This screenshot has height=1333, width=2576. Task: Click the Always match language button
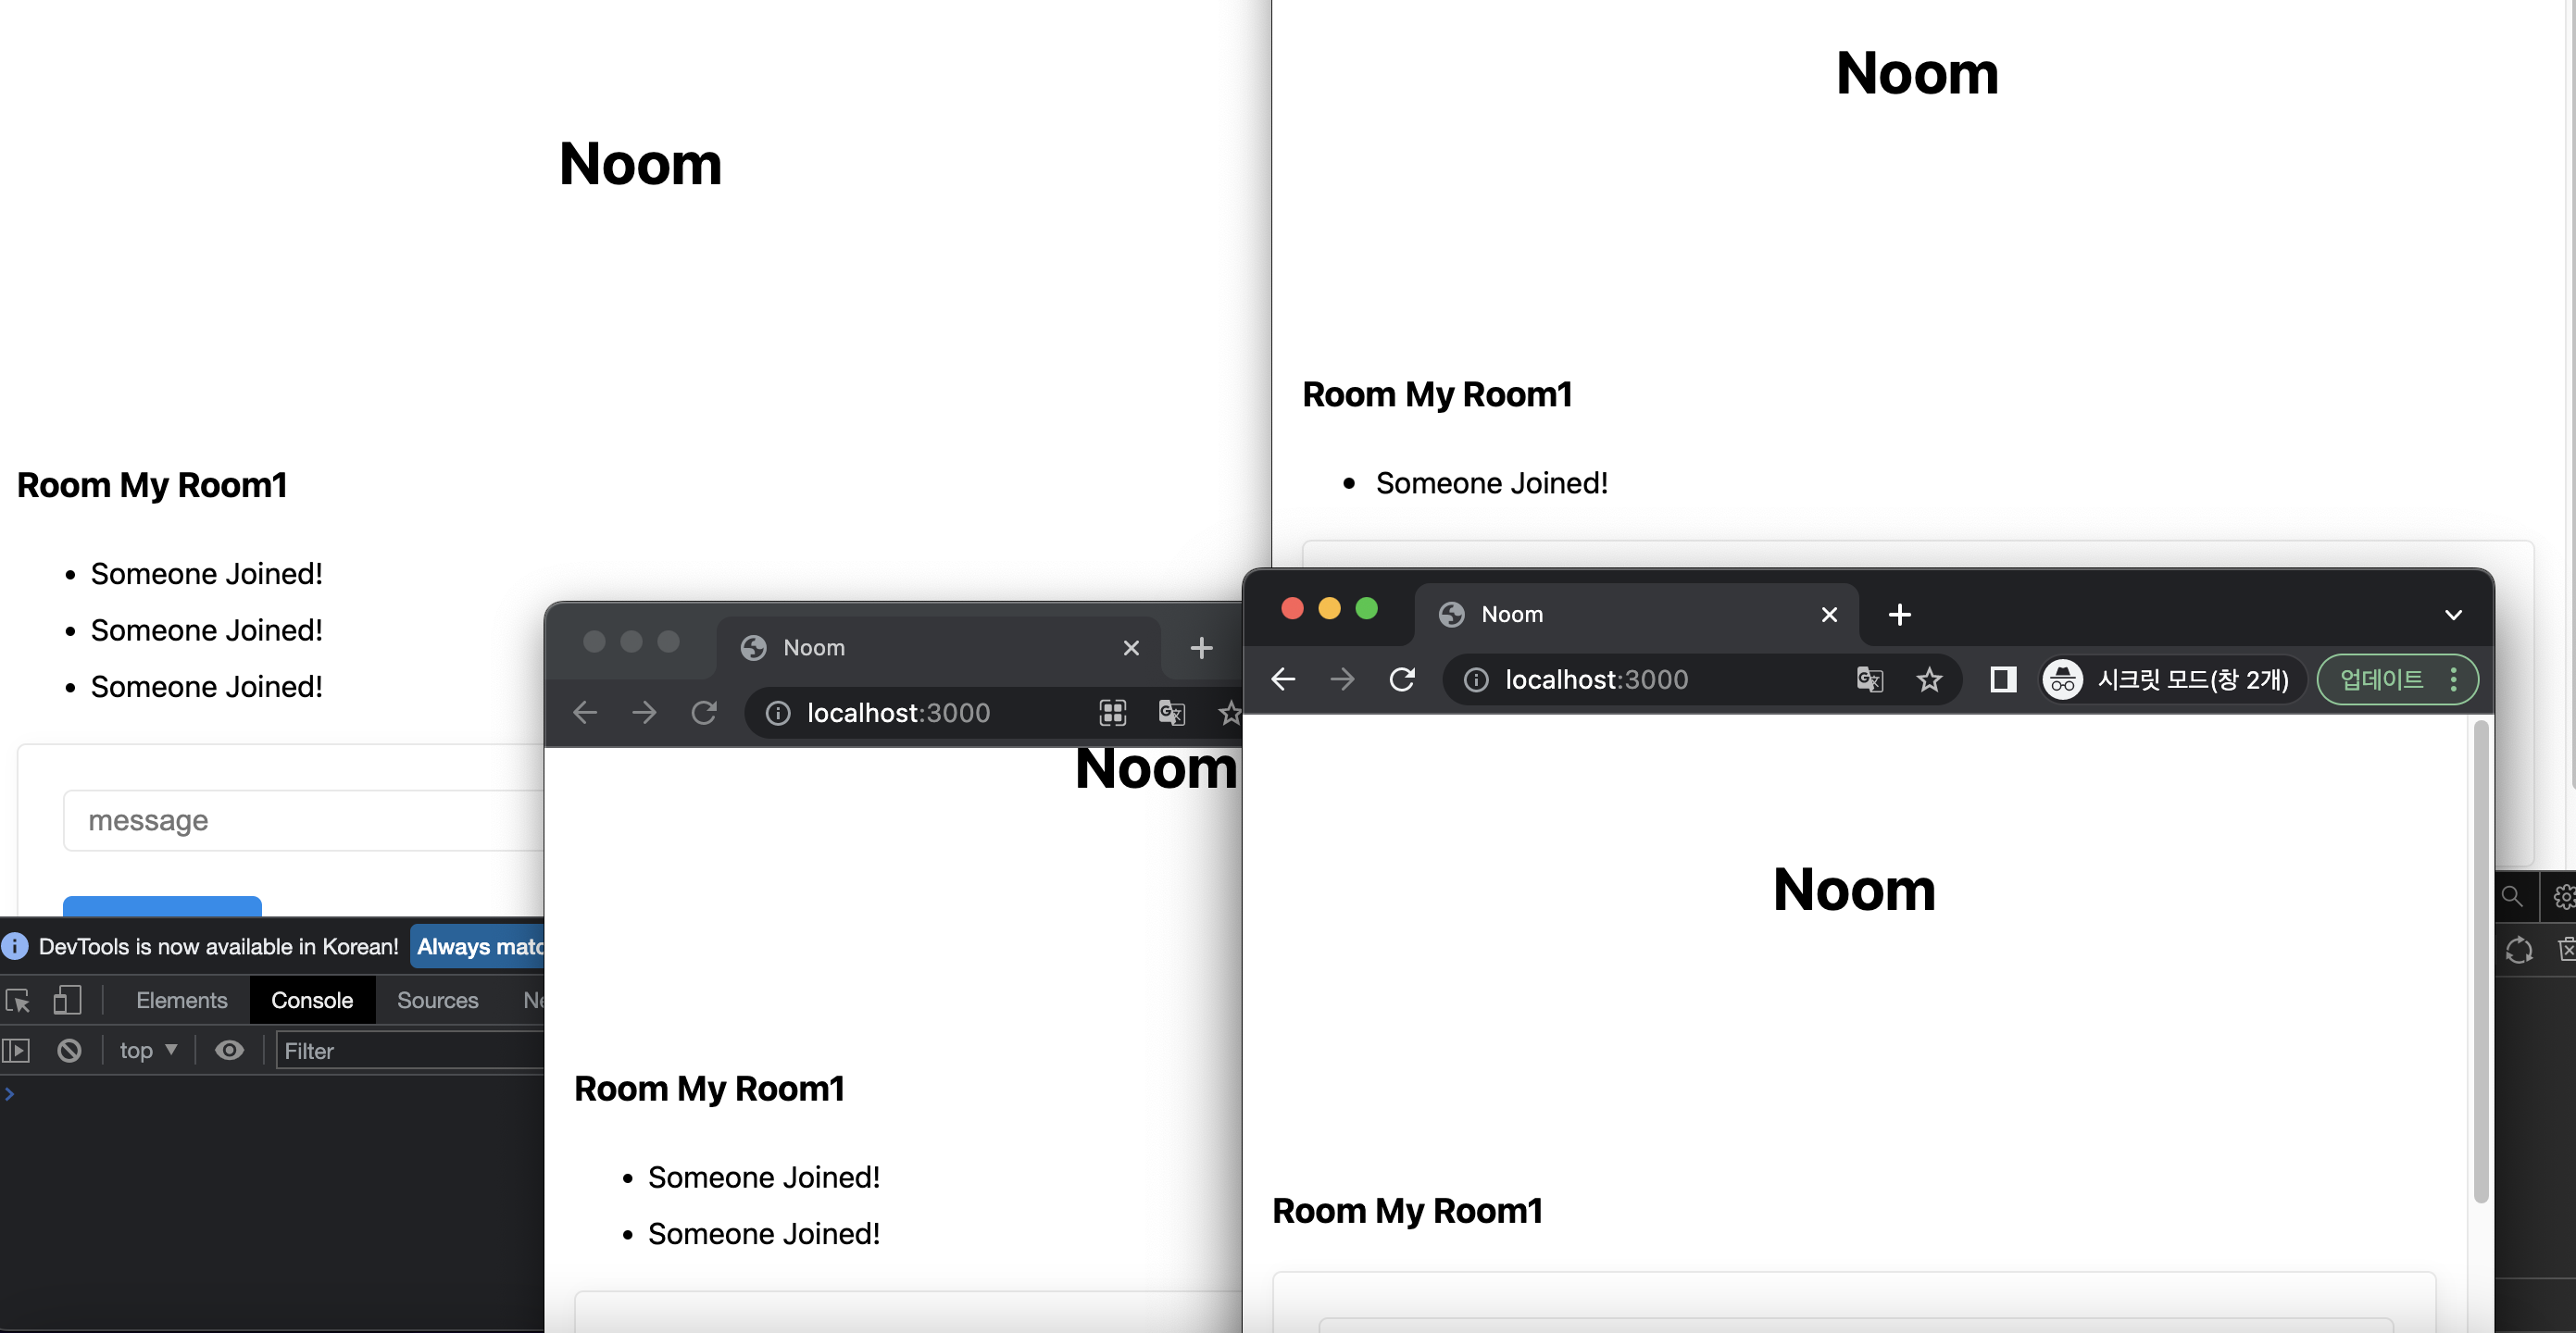(478, 947)
